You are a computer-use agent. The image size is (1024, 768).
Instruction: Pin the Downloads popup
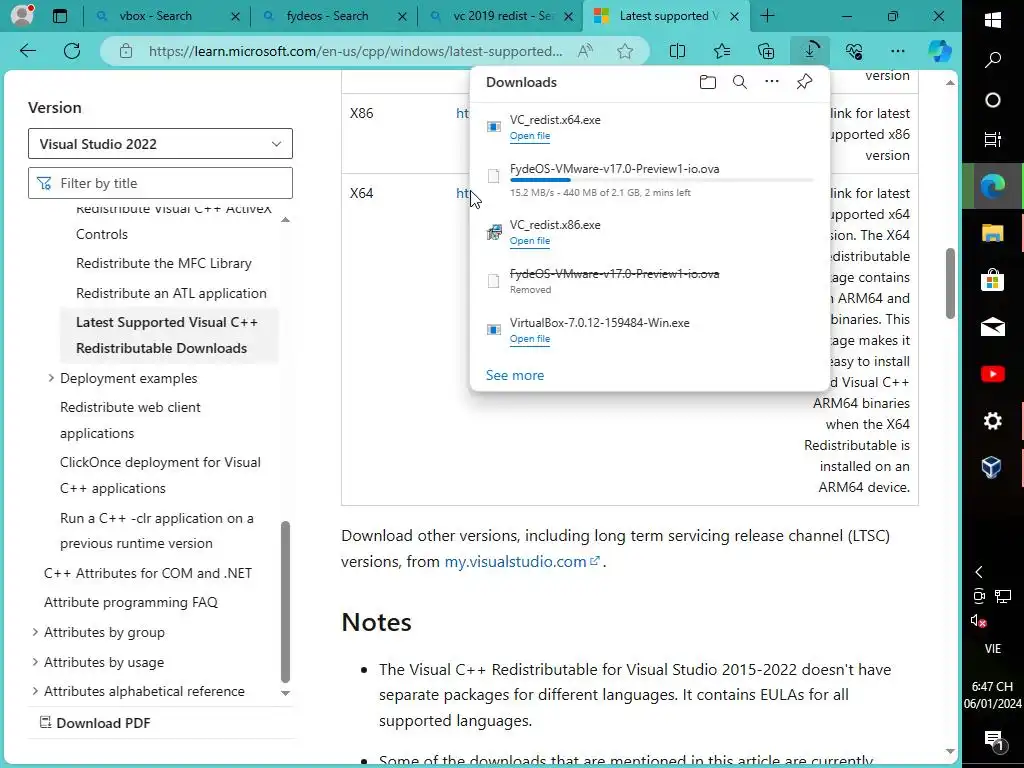click(804, 82)
